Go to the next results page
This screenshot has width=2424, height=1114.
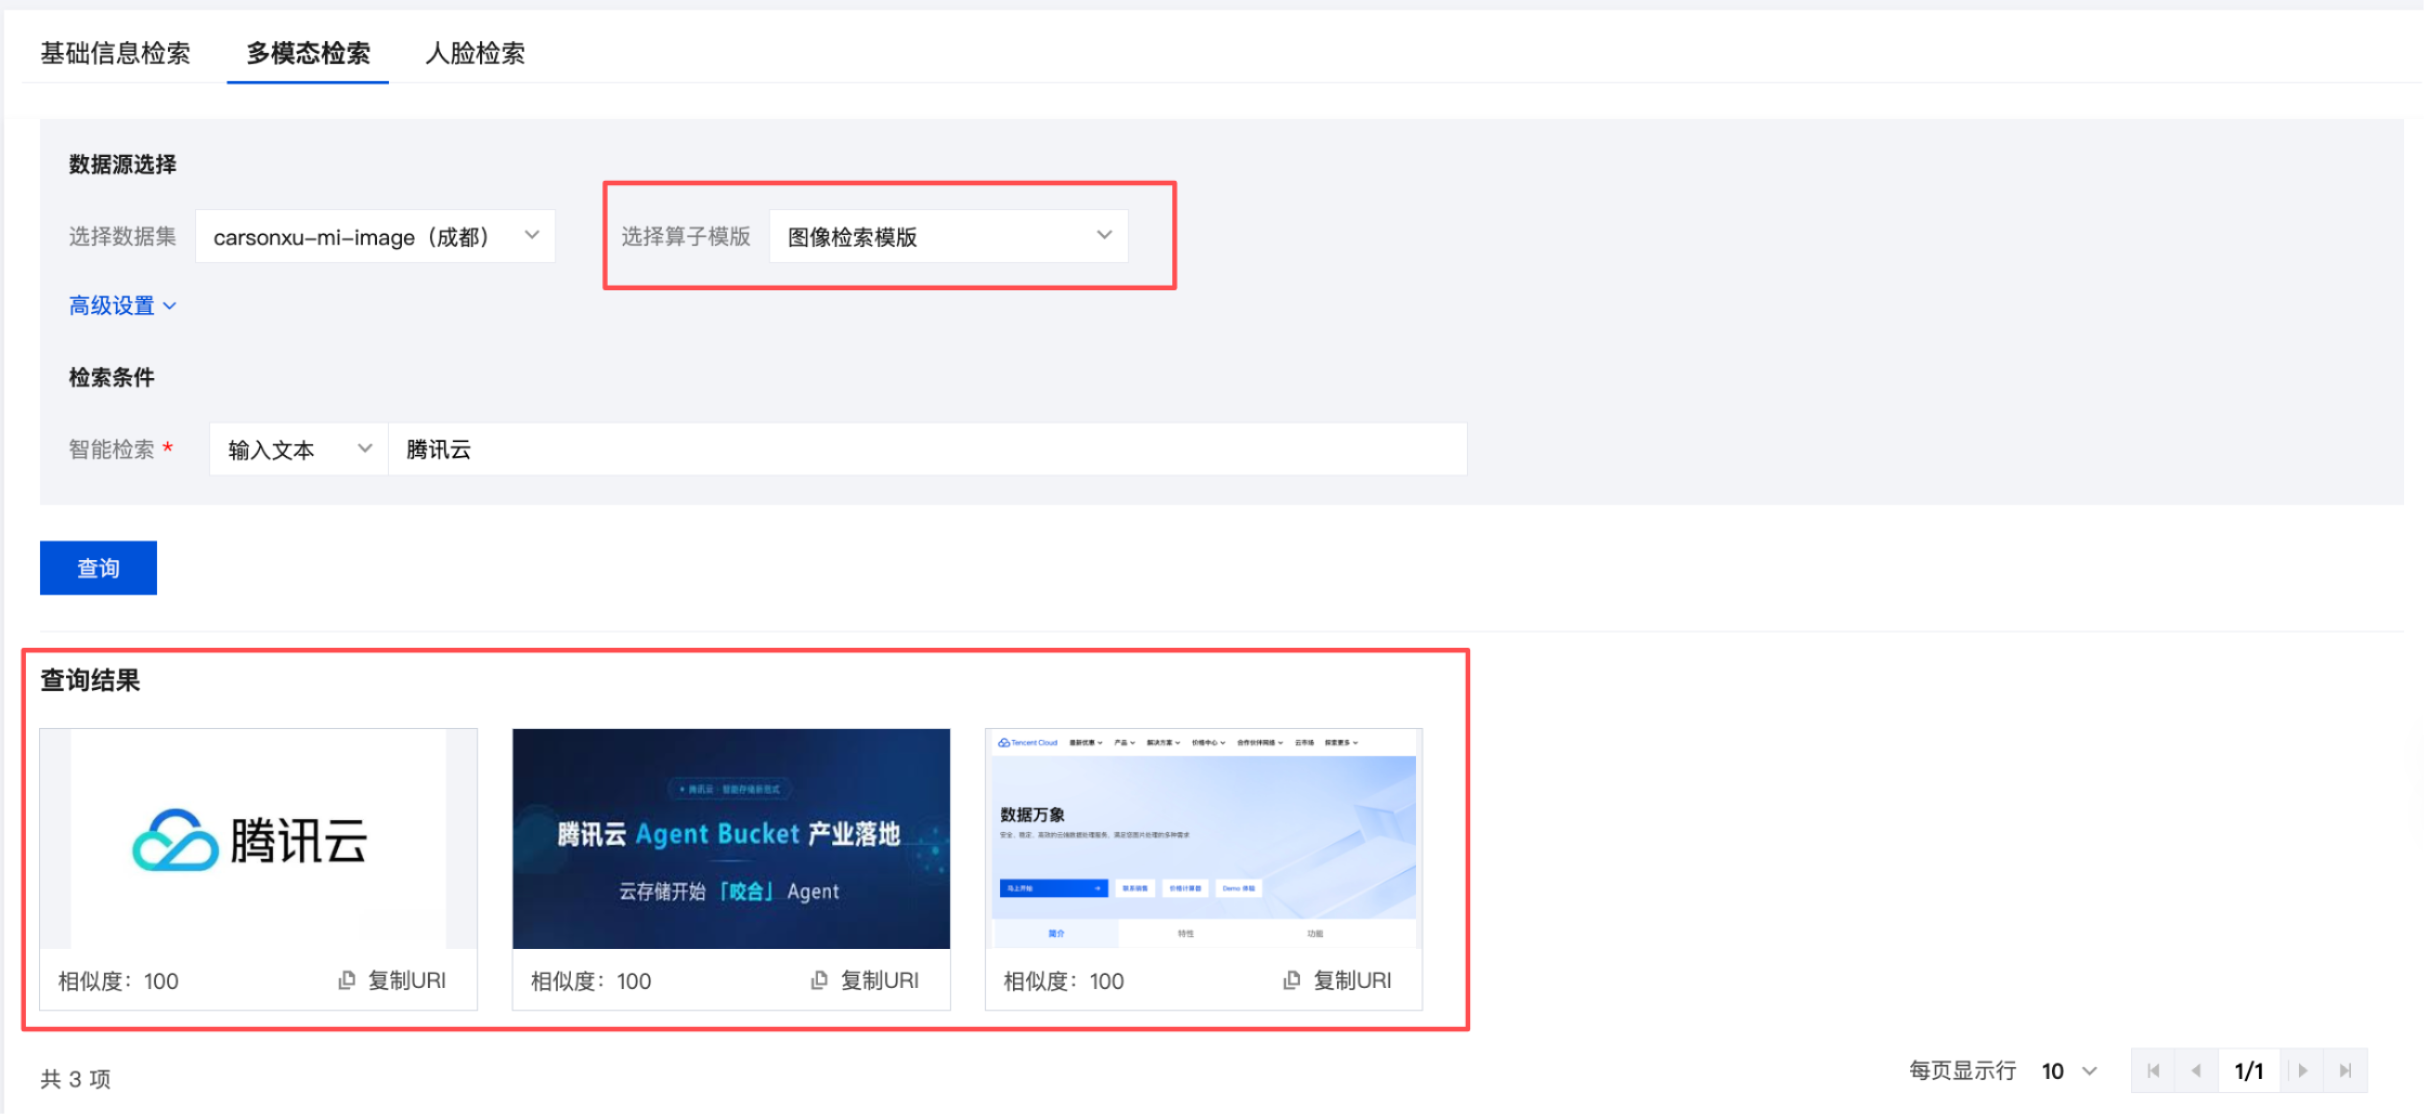(x=2302, y=1071)
